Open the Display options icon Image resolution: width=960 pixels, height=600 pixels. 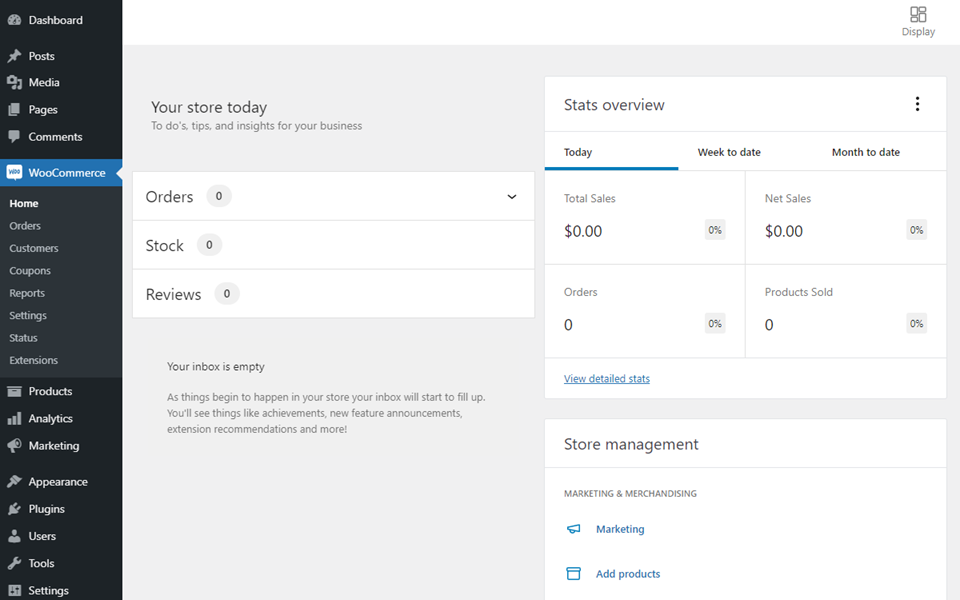(917, 15)
